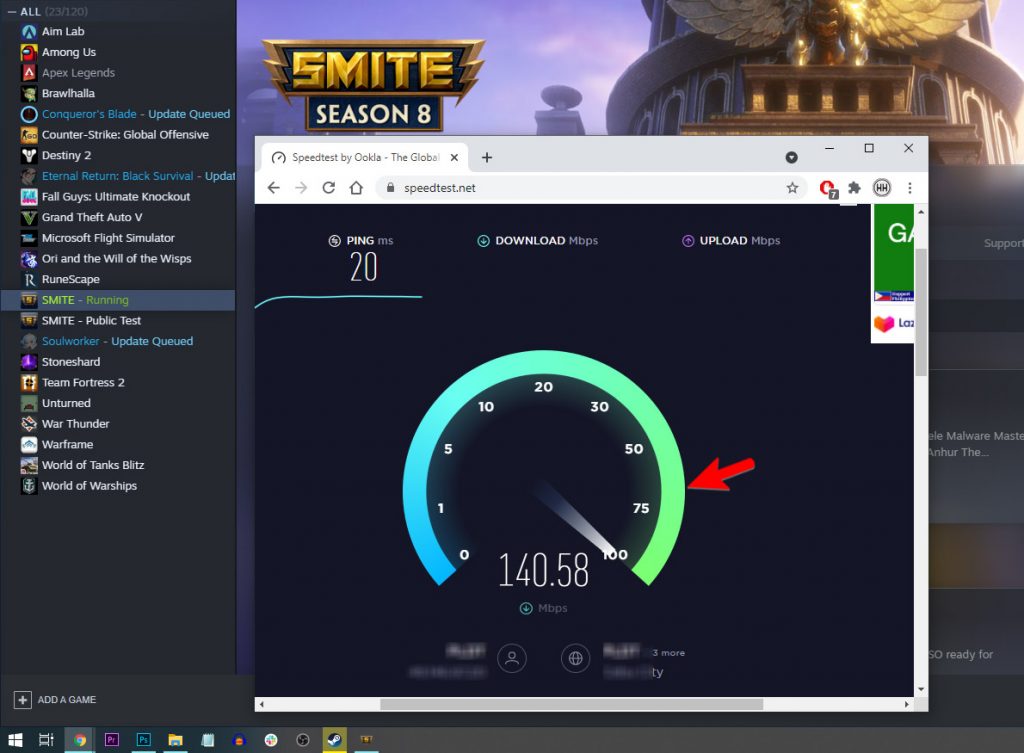
Task: Click the Warframe icon
Action: coord(29,445)
